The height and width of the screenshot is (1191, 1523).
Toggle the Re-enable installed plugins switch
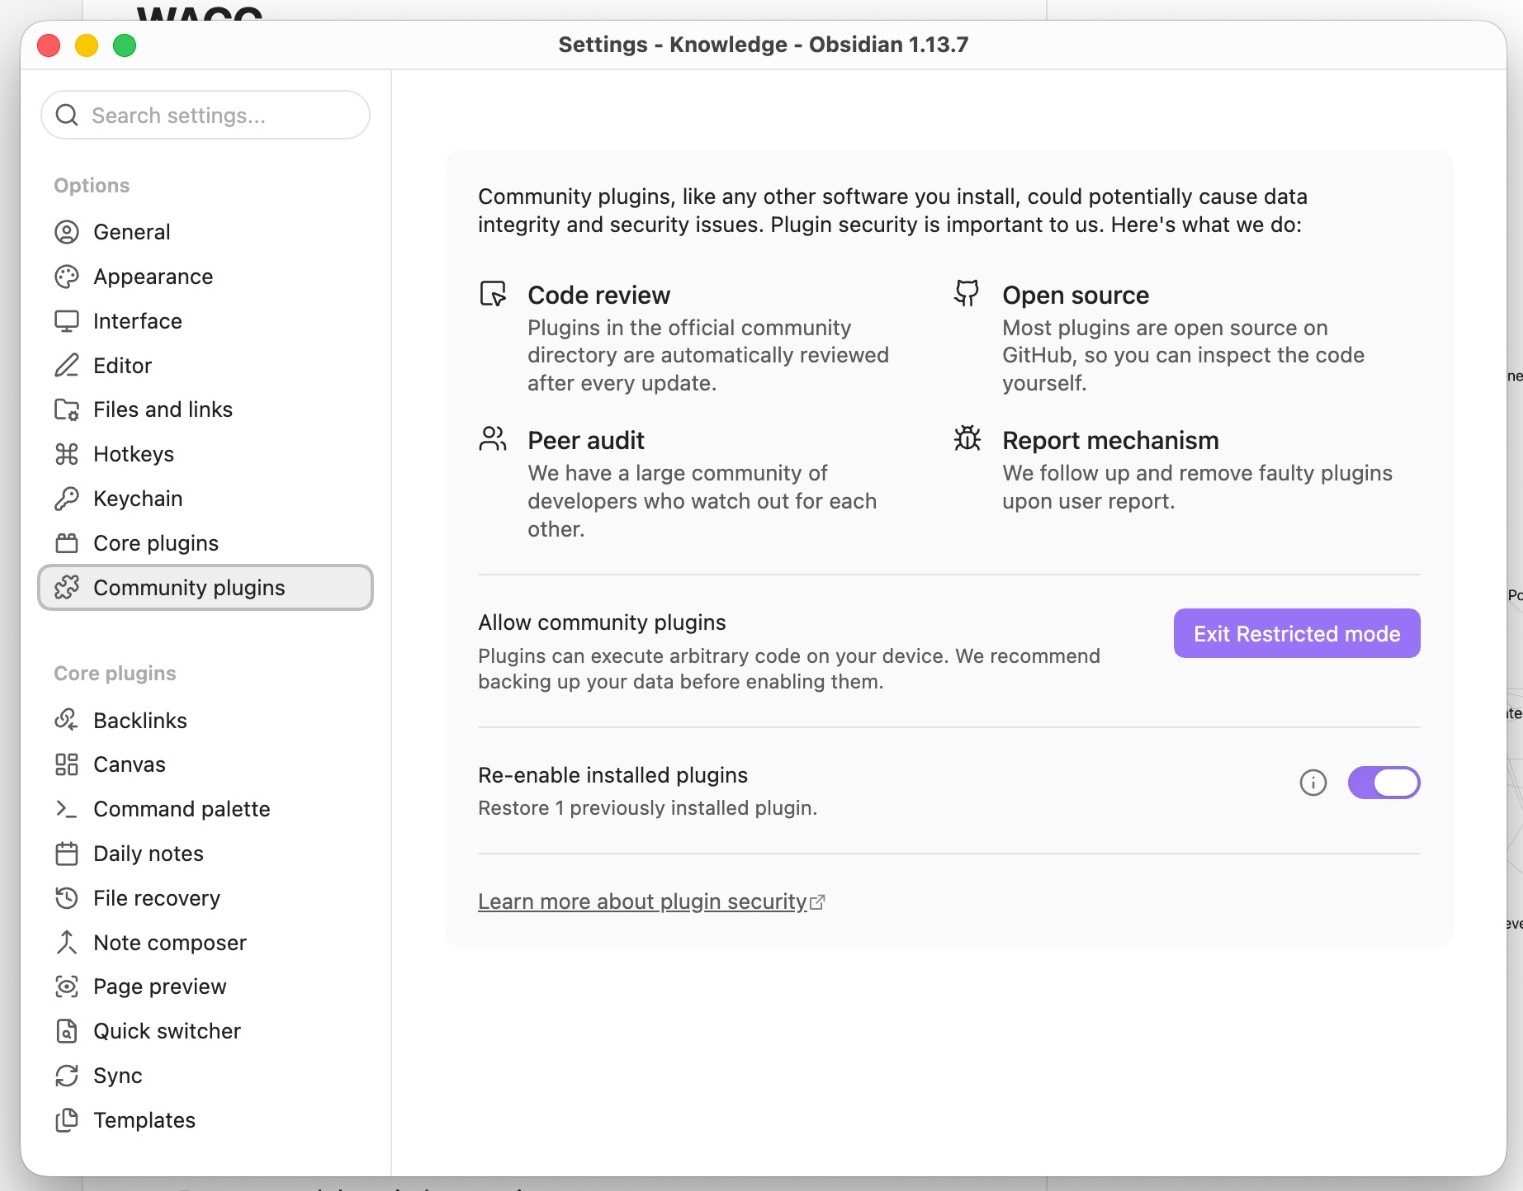tap(1384, 783)
